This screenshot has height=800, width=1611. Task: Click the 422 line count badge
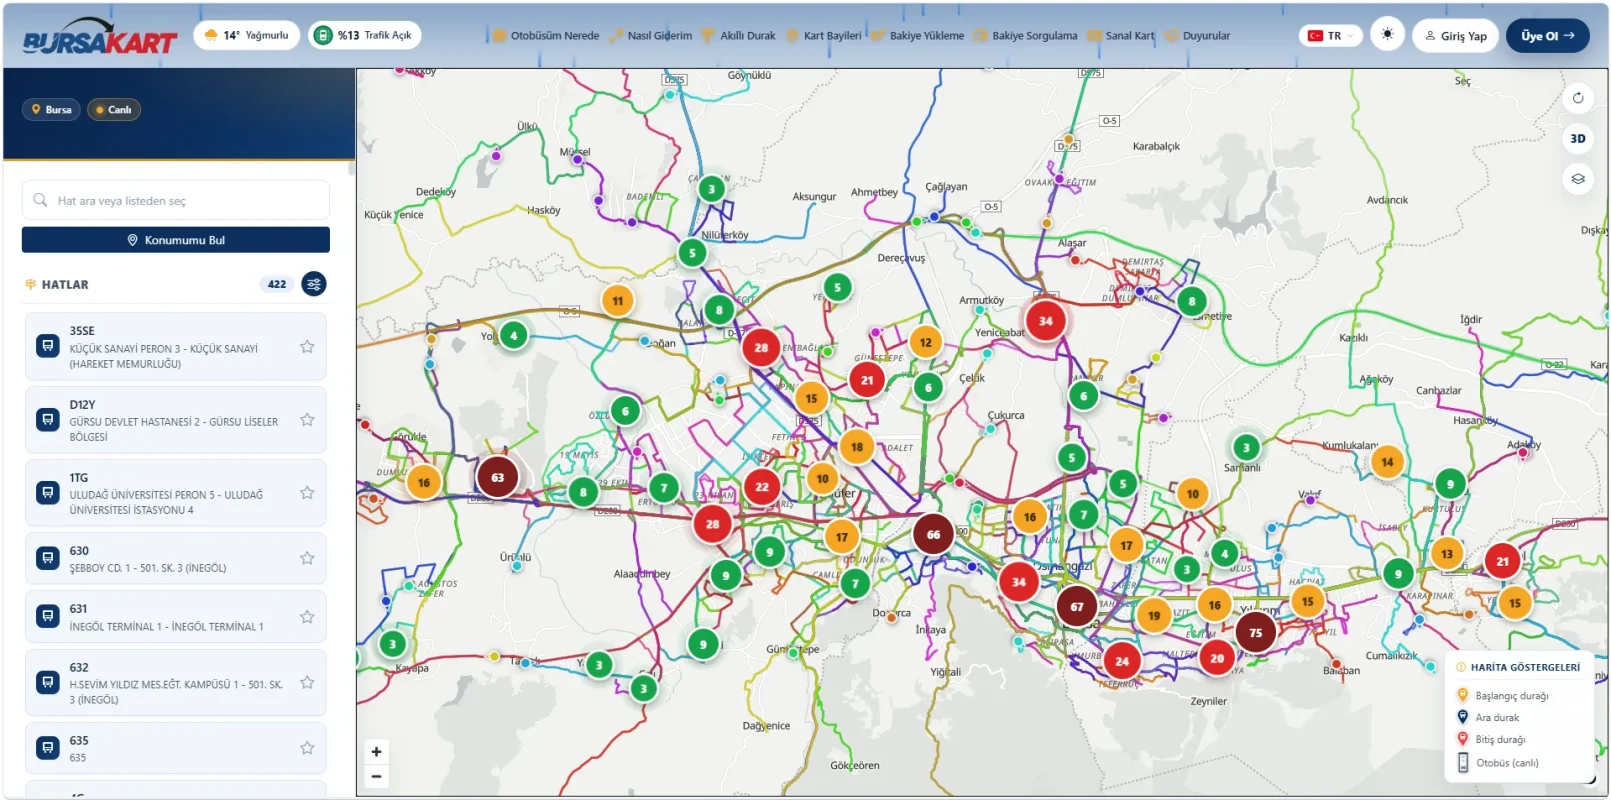pos(277,284)
